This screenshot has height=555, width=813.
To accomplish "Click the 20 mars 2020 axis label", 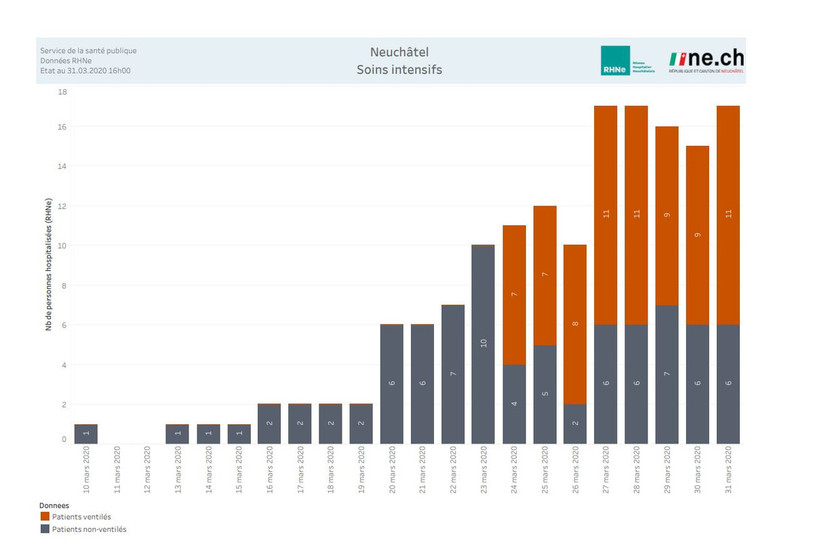I will click(392, 469).
